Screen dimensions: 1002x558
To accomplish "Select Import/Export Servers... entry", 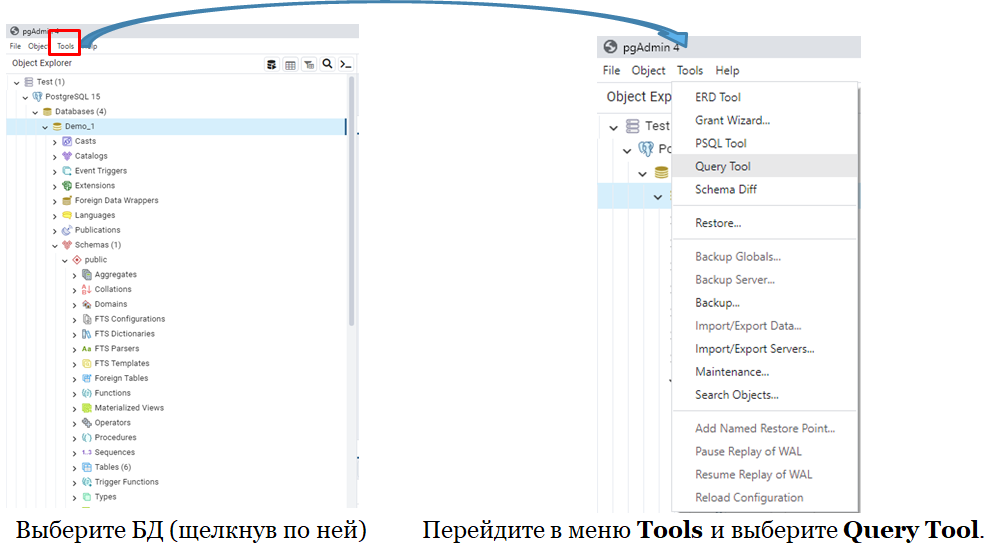I will point(764,348).
